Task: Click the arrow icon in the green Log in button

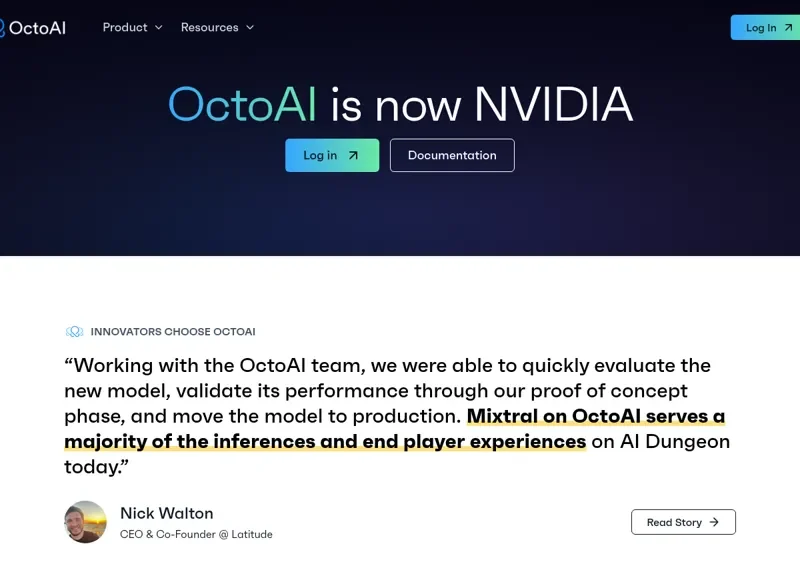Action: coord(354,156)
